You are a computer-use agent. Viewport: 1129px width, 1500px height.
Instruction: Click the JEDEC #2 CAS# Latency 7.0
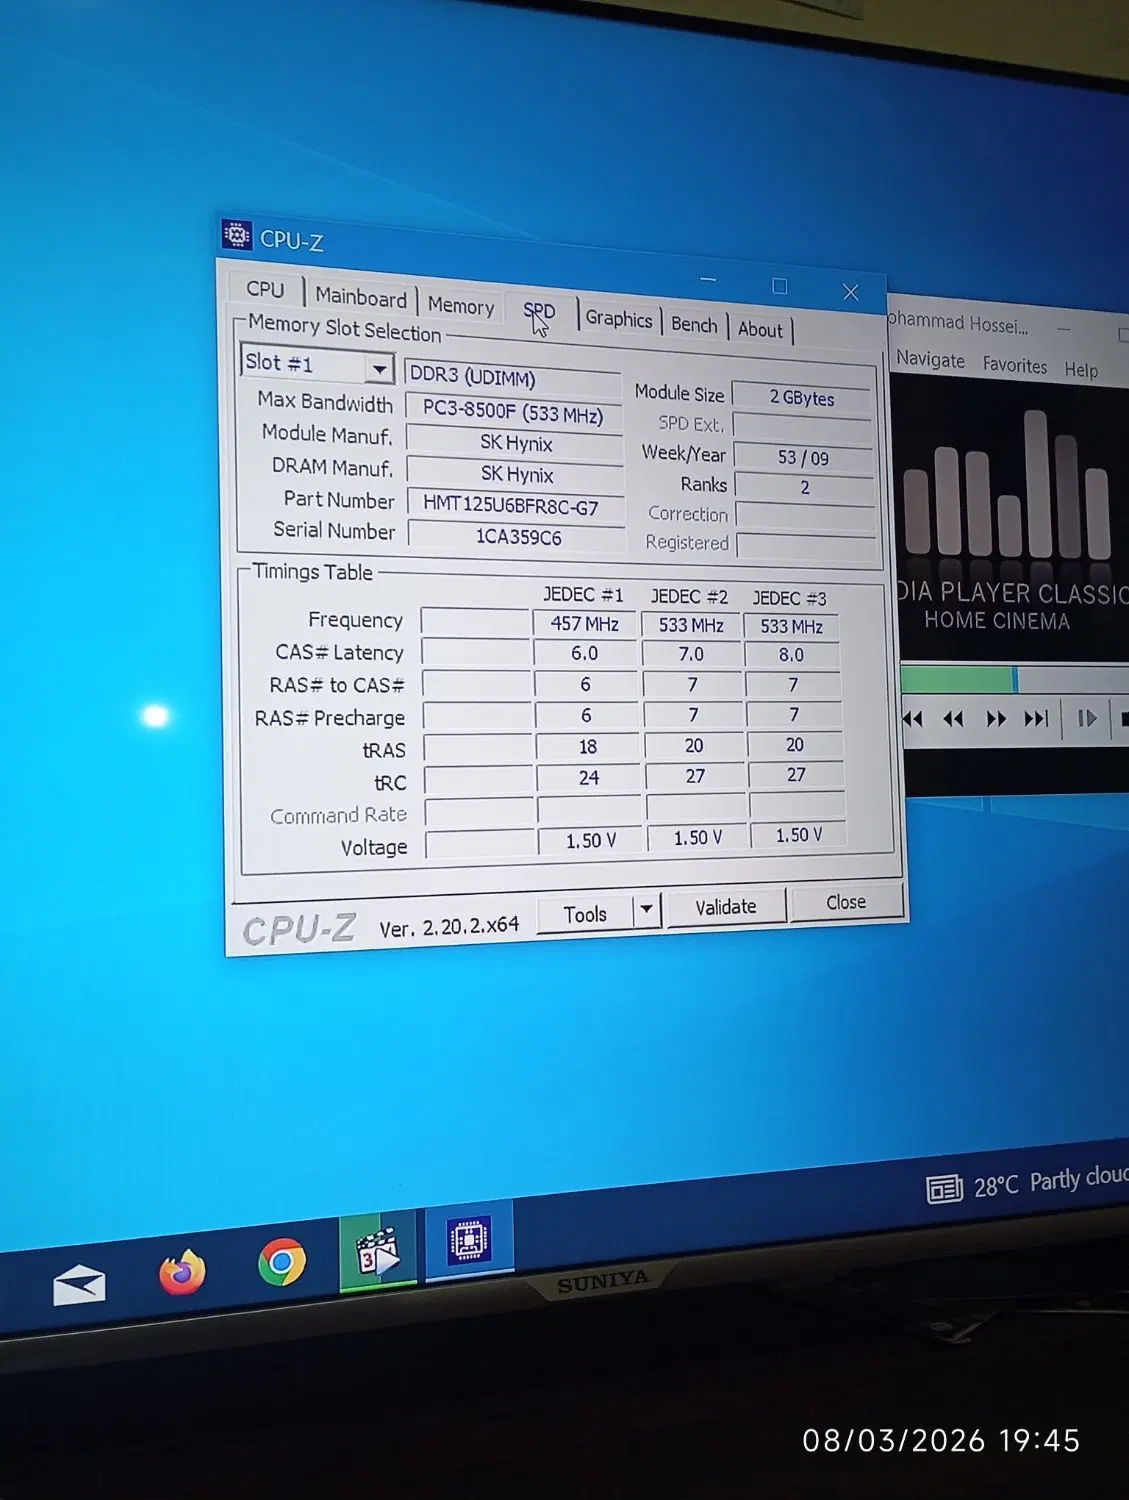click(x=691, y=654)
